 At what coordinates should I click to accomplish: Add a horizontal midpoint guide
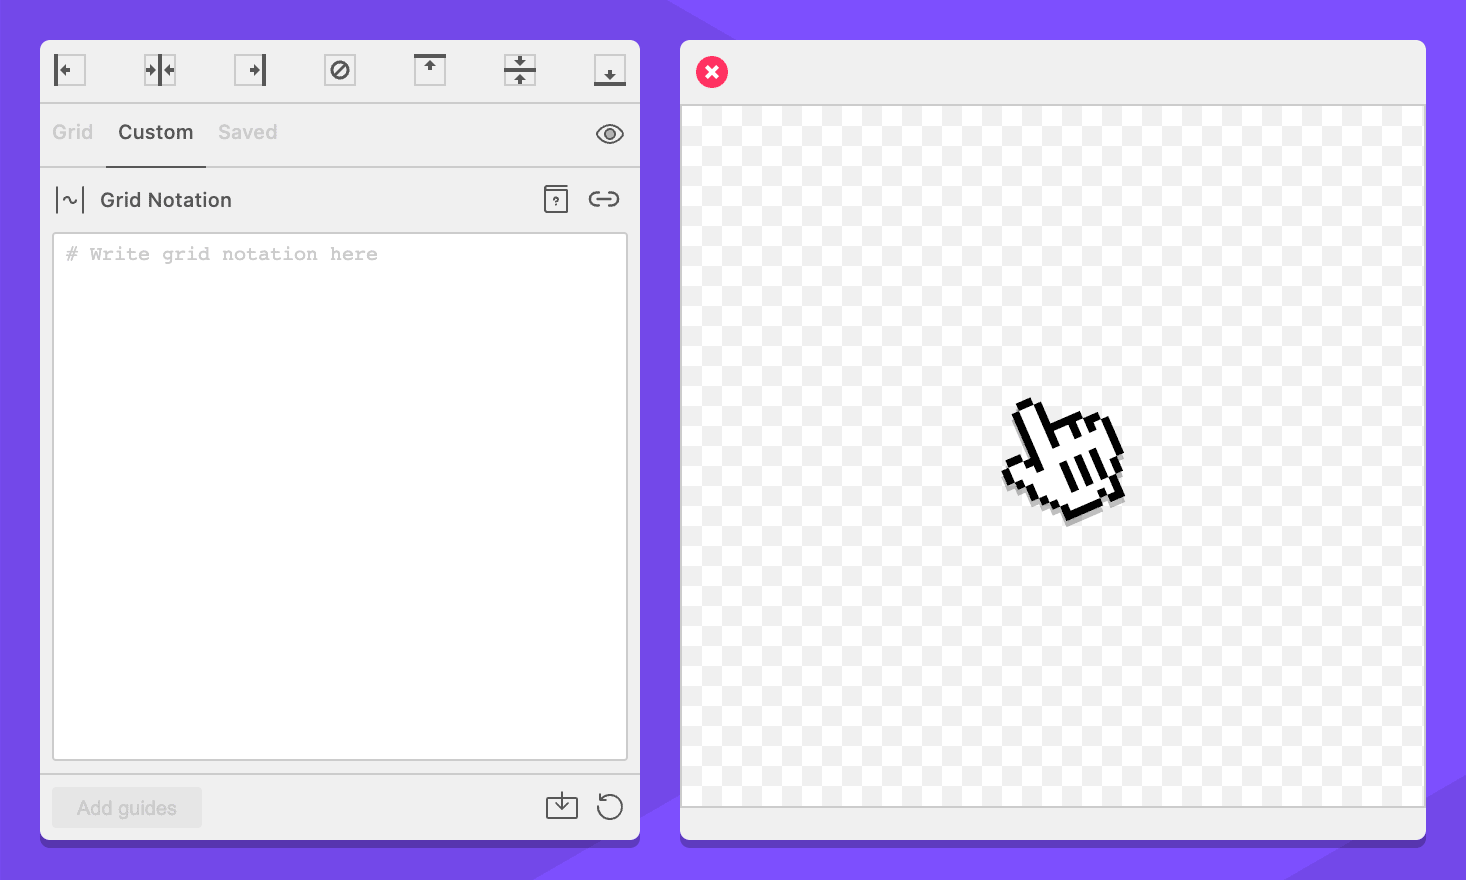click(520, 70)
